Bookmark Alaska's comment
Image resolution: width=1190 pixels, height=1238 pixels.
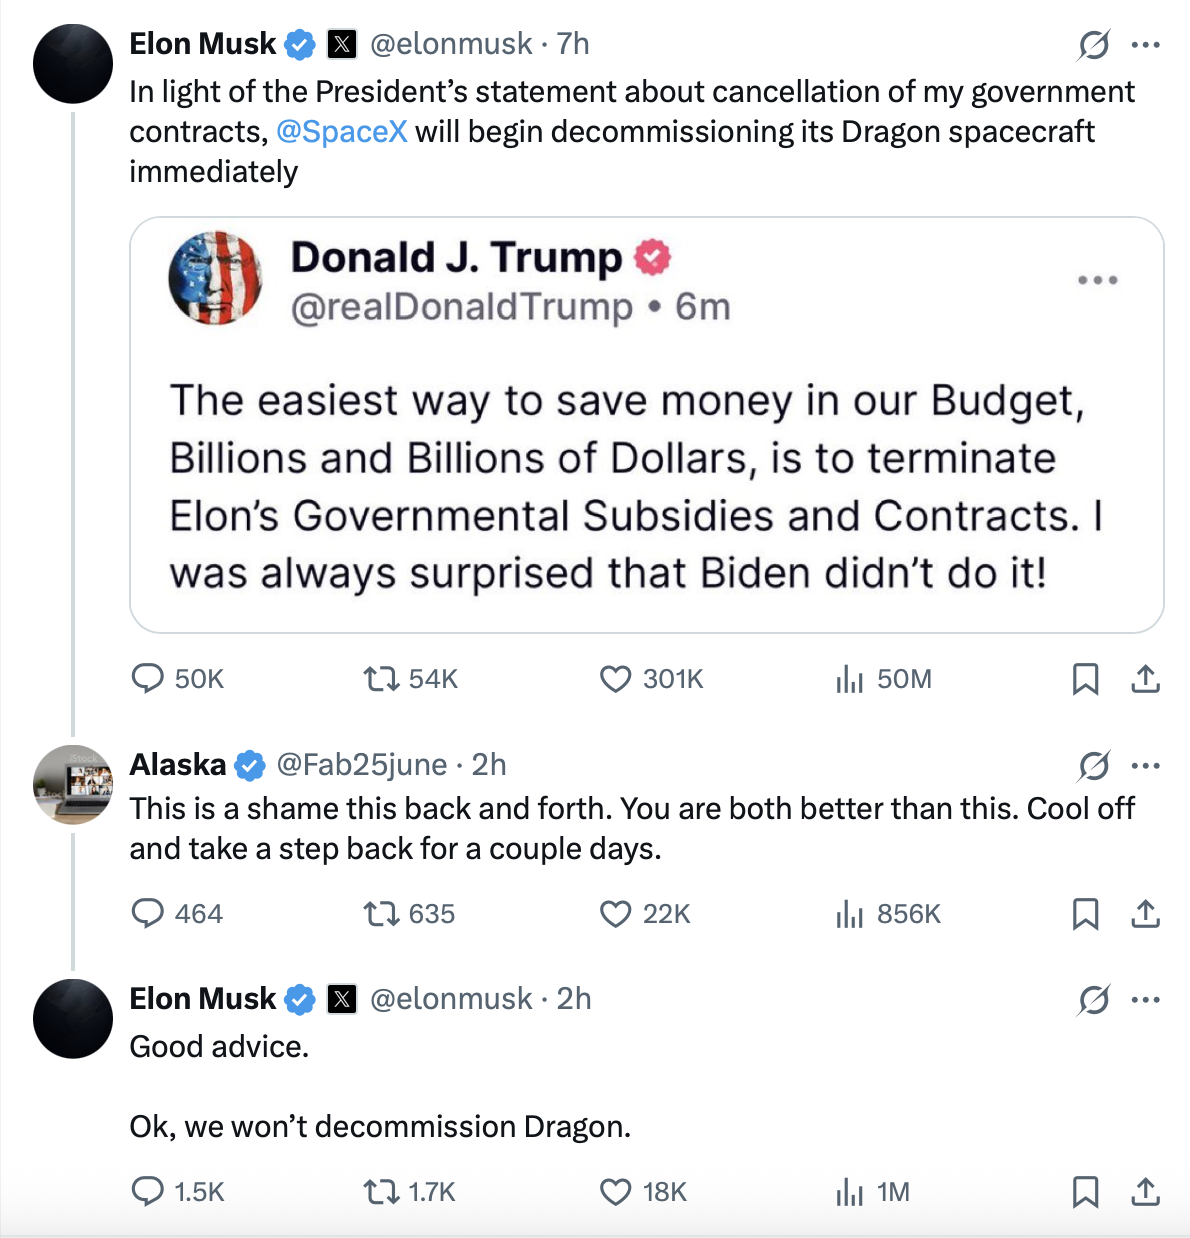(1085, 913)
